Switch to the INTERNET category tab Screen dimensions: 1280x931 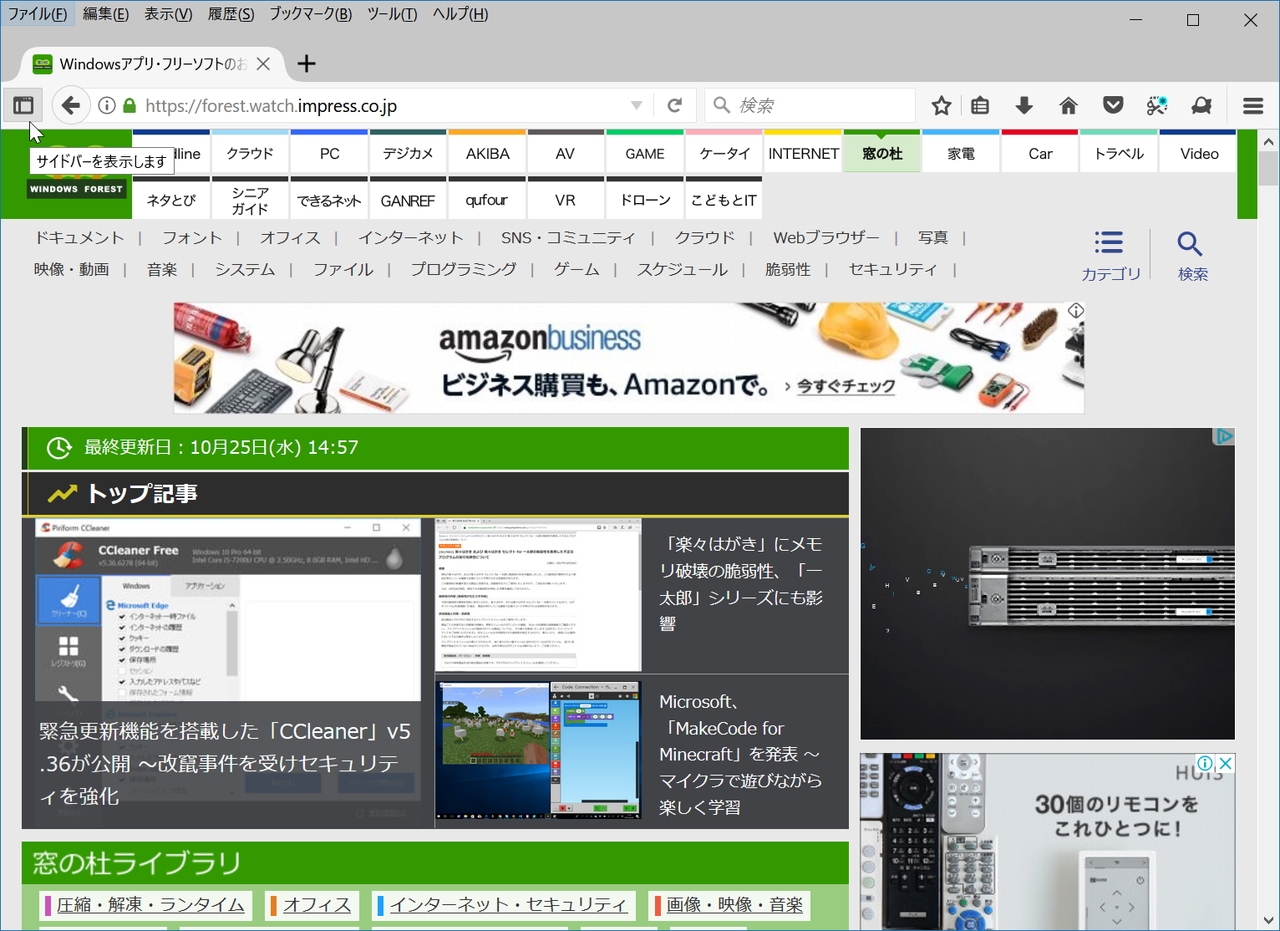click(x=802, y=152)
